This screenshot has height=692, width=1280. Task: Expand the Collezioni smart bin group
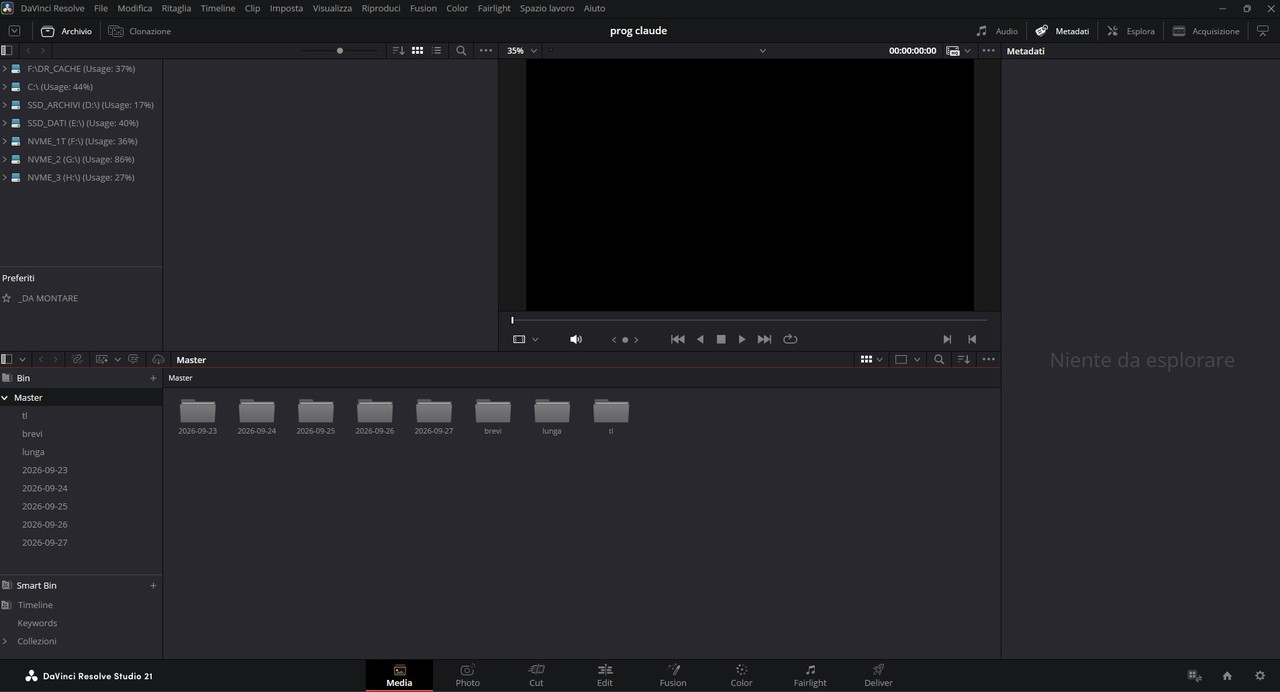(x=5, y=641)
